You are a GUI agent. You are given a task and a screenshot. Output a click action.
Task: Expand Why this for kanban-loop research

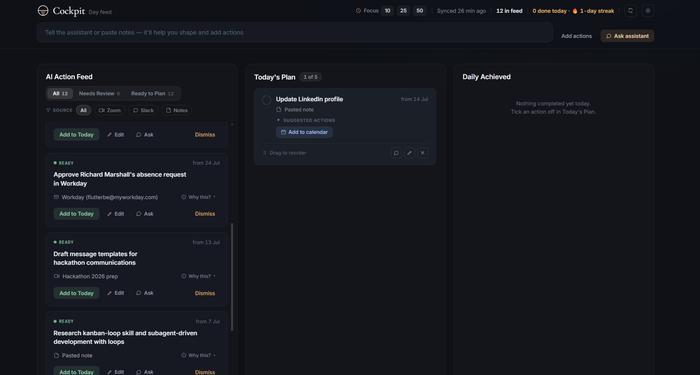198,355
